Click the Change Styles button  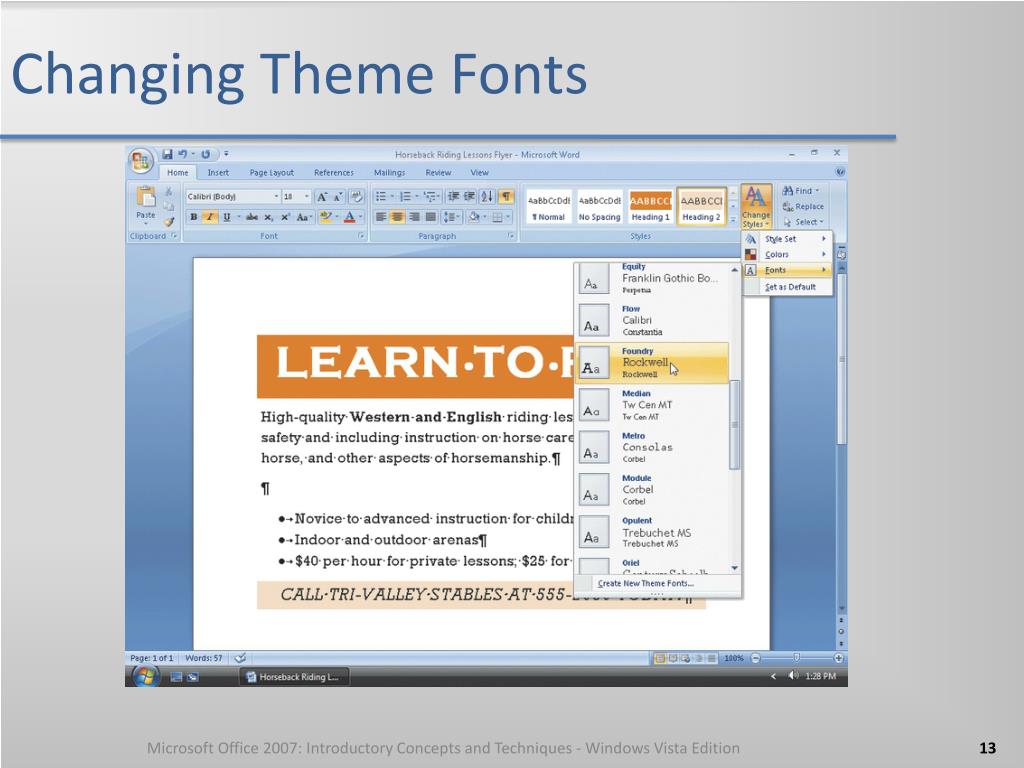[756, 206]
